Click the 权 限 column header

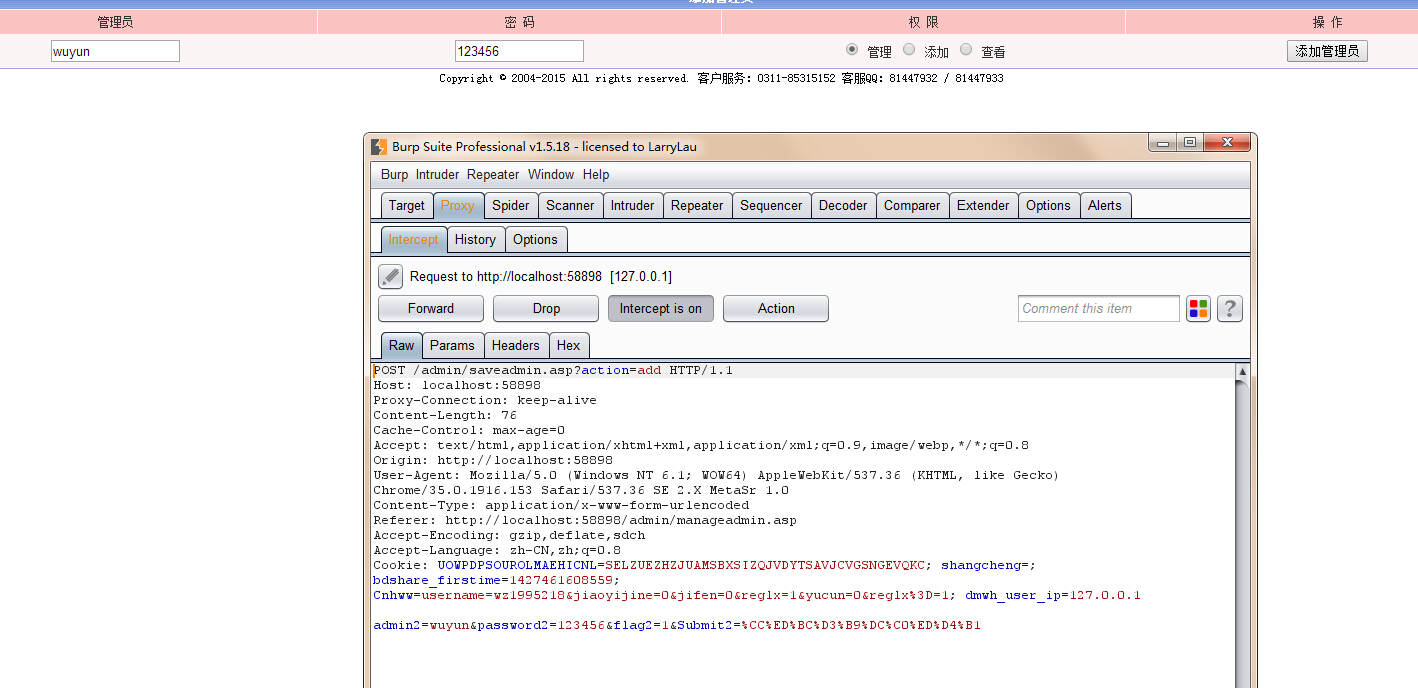point(923,22)
